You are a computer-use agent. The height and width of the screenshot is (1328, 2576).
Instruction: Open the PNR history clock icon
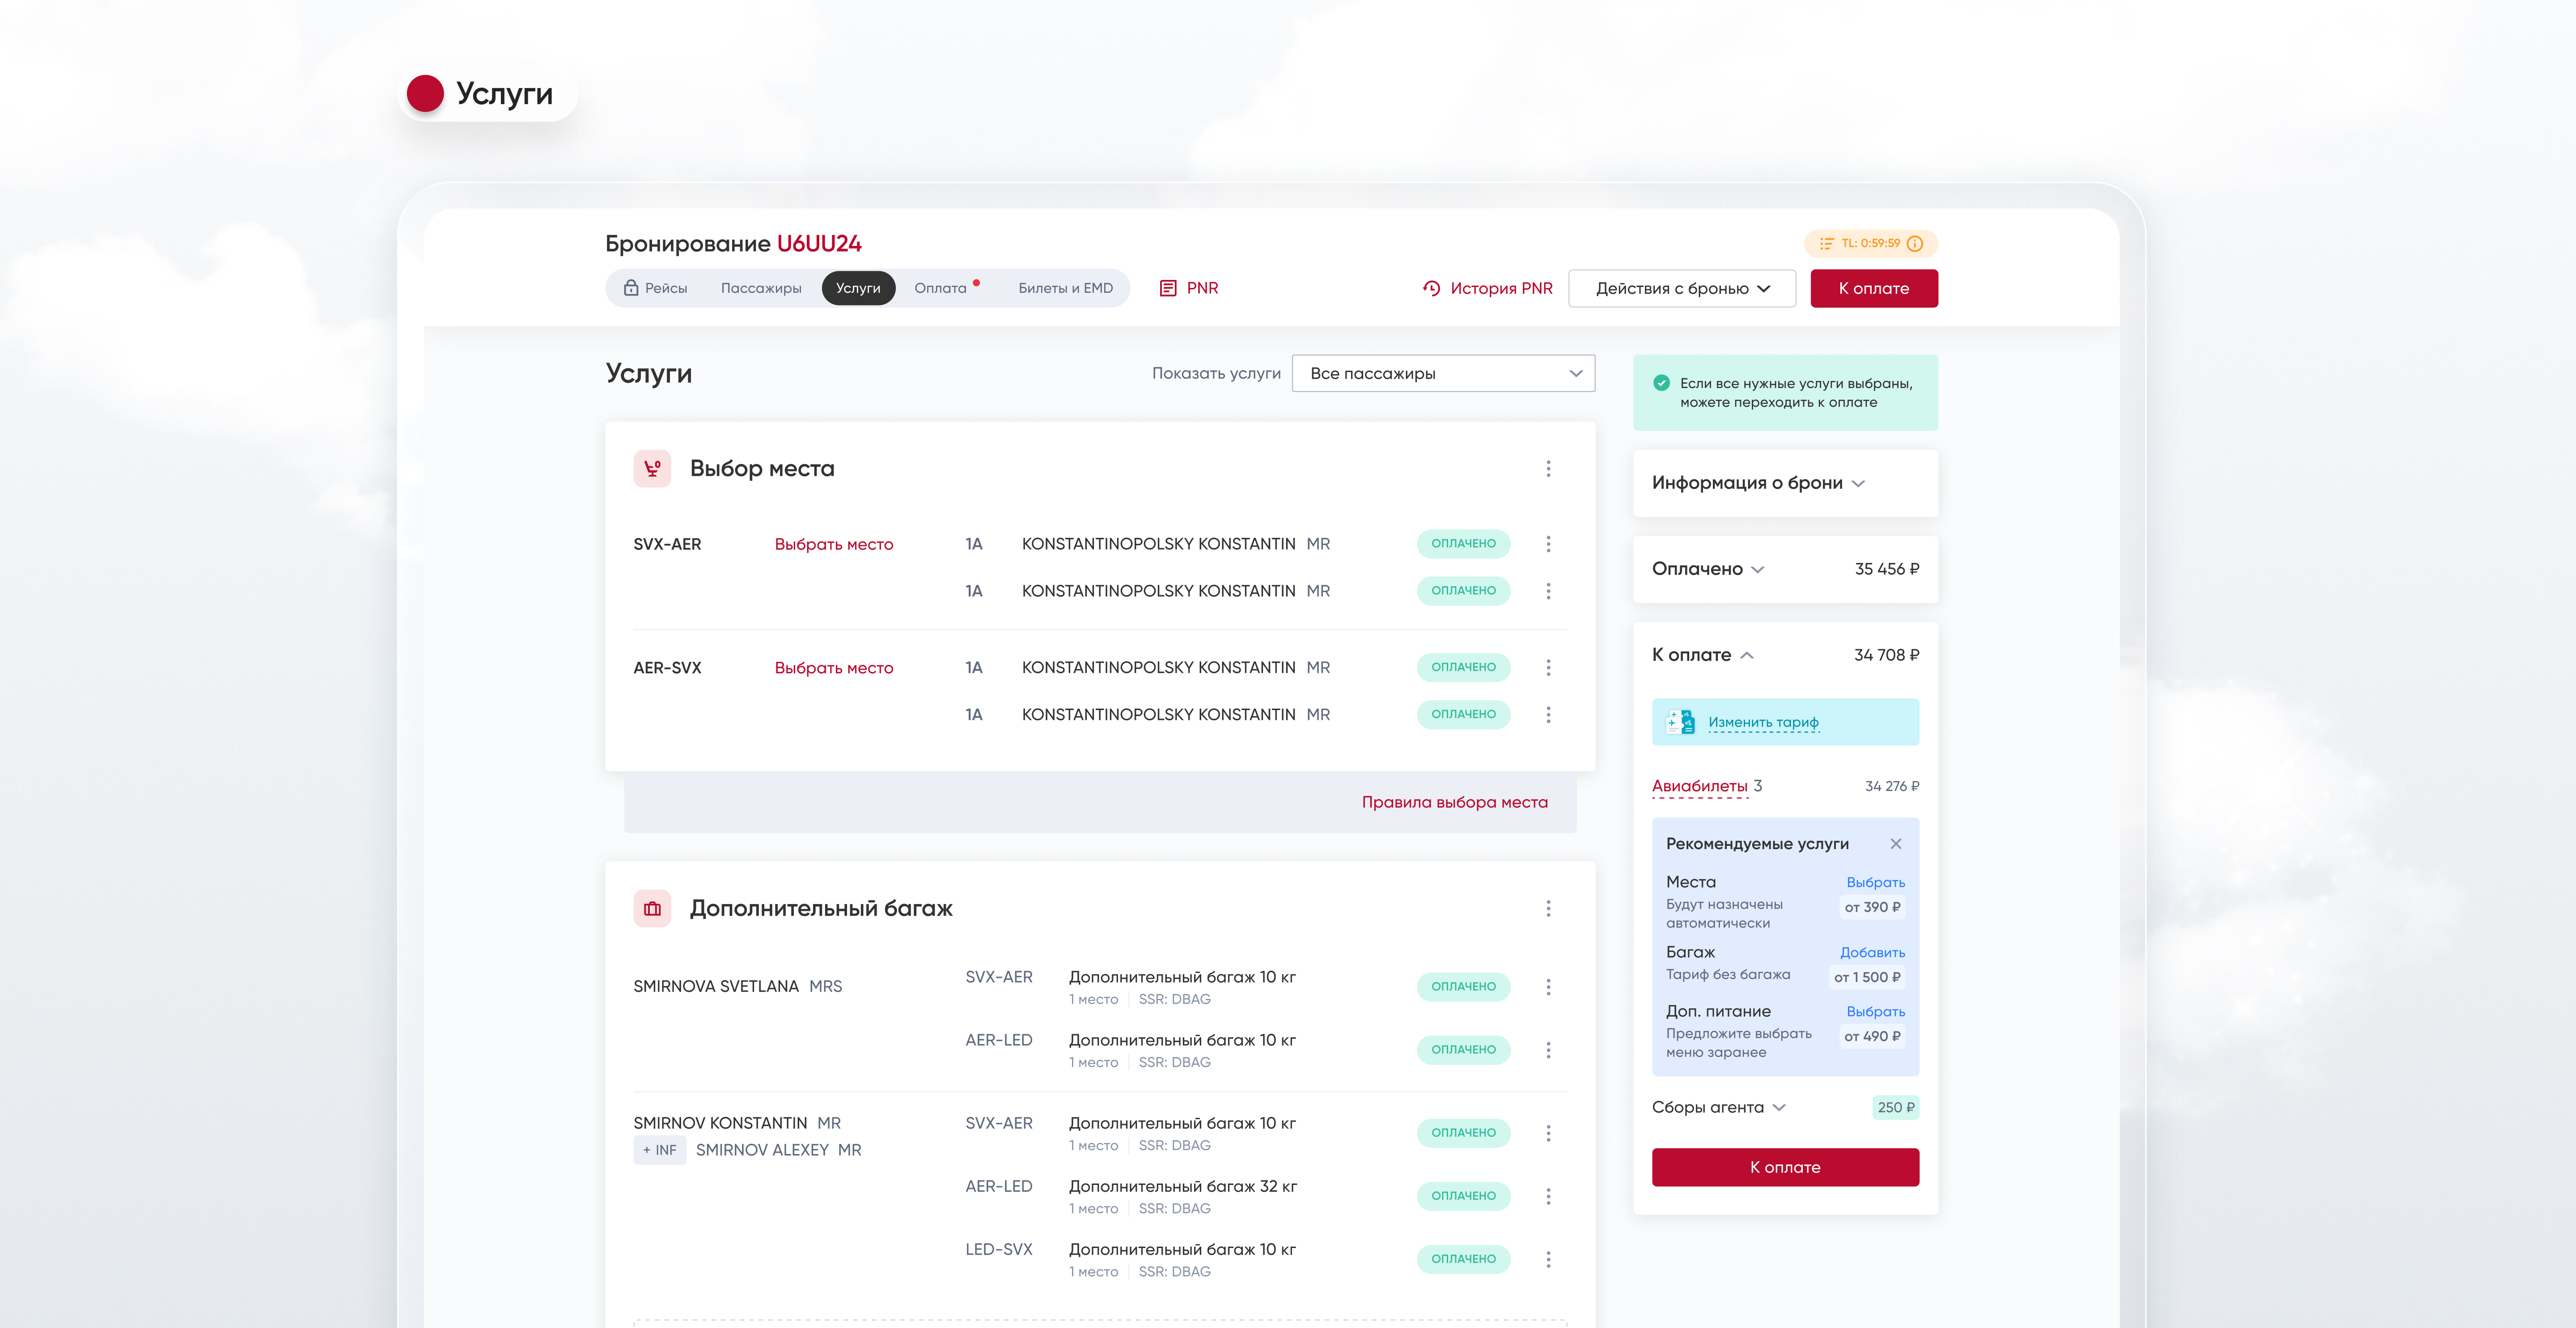coord(1431,288)
